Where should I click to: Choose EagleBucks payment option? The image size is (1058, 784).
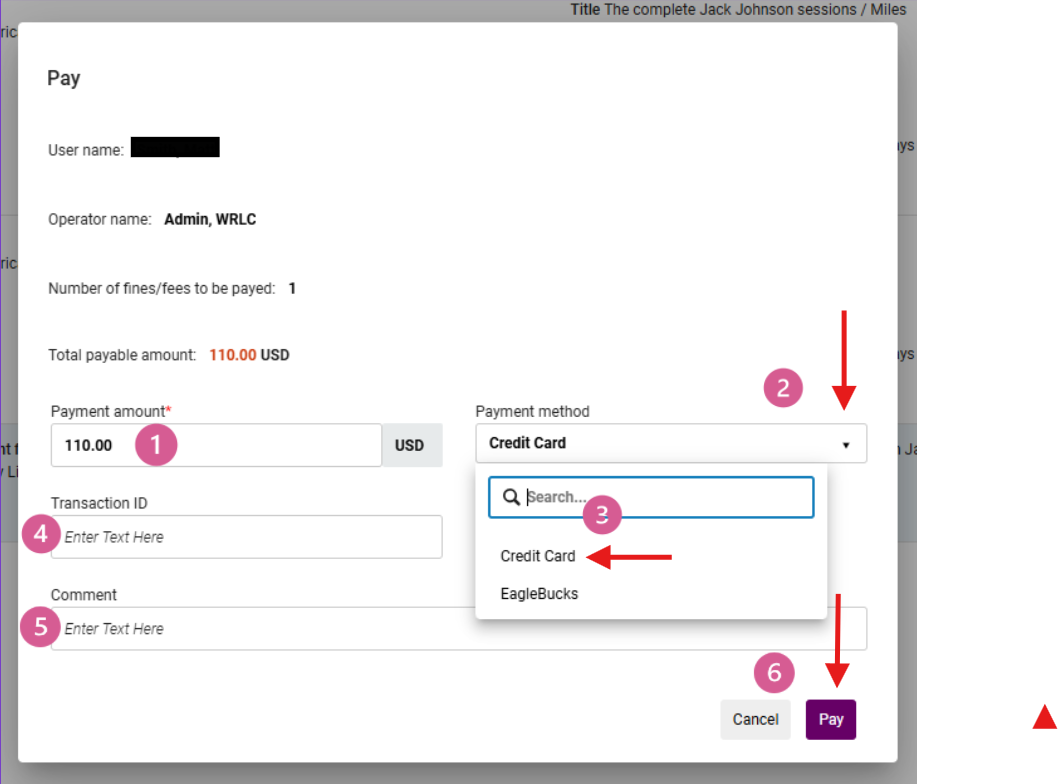click(x=539, y=594)
